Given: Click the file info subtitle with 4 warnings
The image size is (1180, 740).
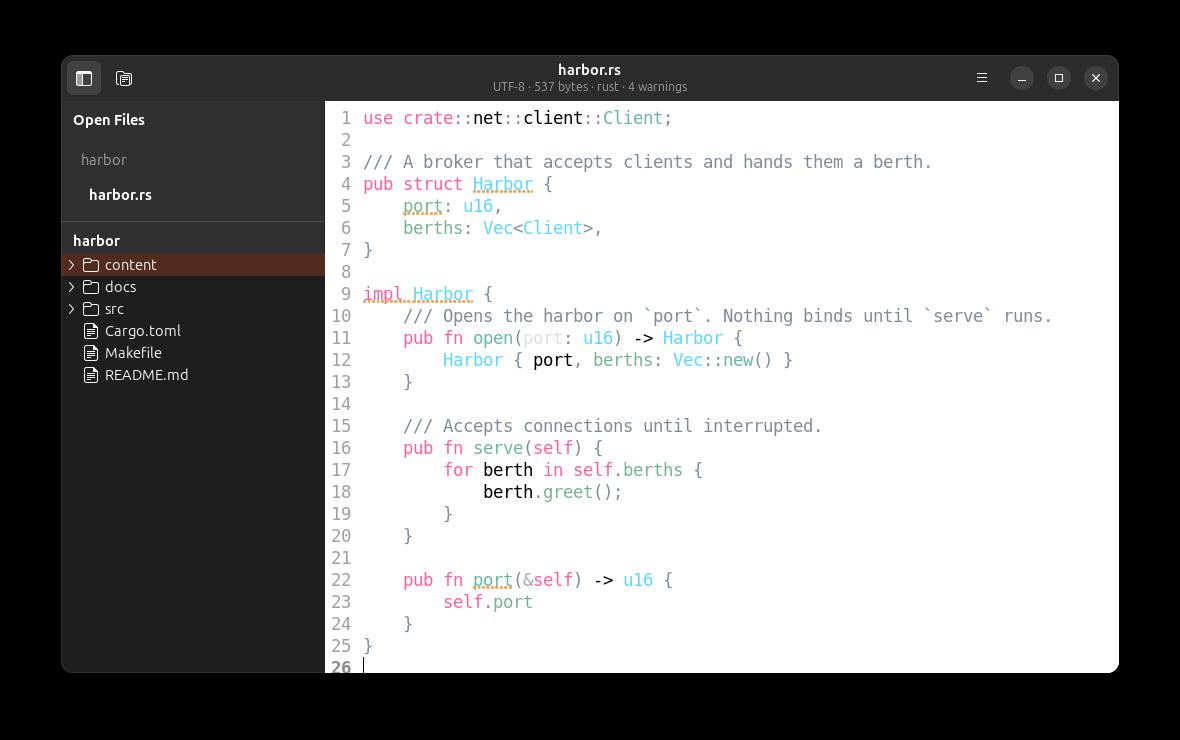Looking at the screenshot, I should pos(589,87).
